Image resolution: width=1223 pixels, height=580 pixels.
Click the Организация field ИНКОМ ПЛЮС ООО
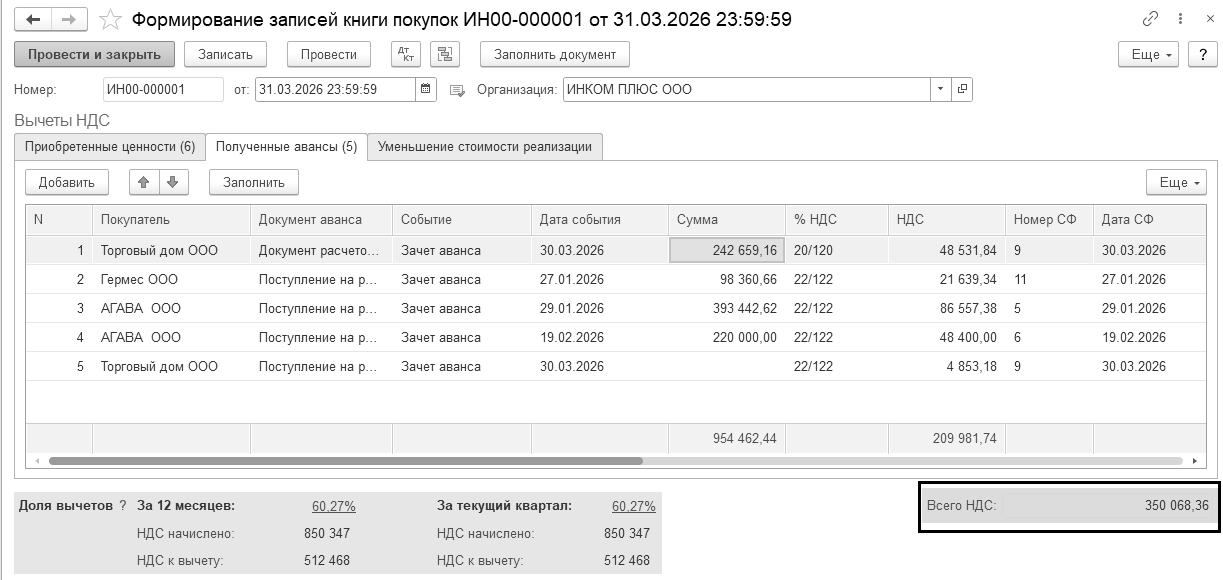click(747, 89)
